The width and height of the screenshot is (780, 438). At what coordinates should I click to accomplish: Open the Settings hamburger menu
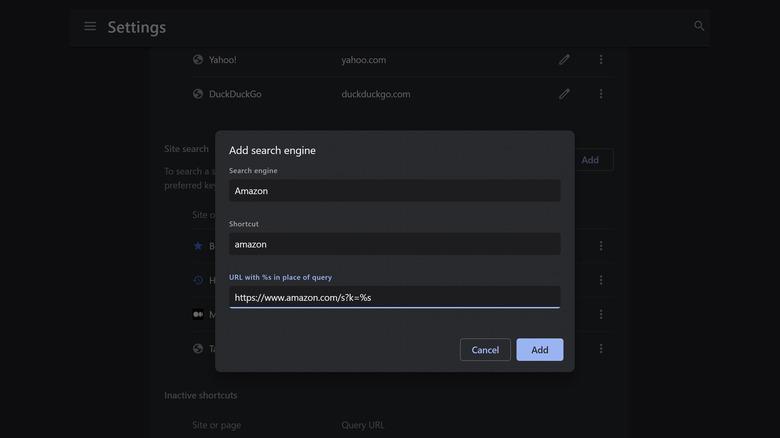(90, 26)
